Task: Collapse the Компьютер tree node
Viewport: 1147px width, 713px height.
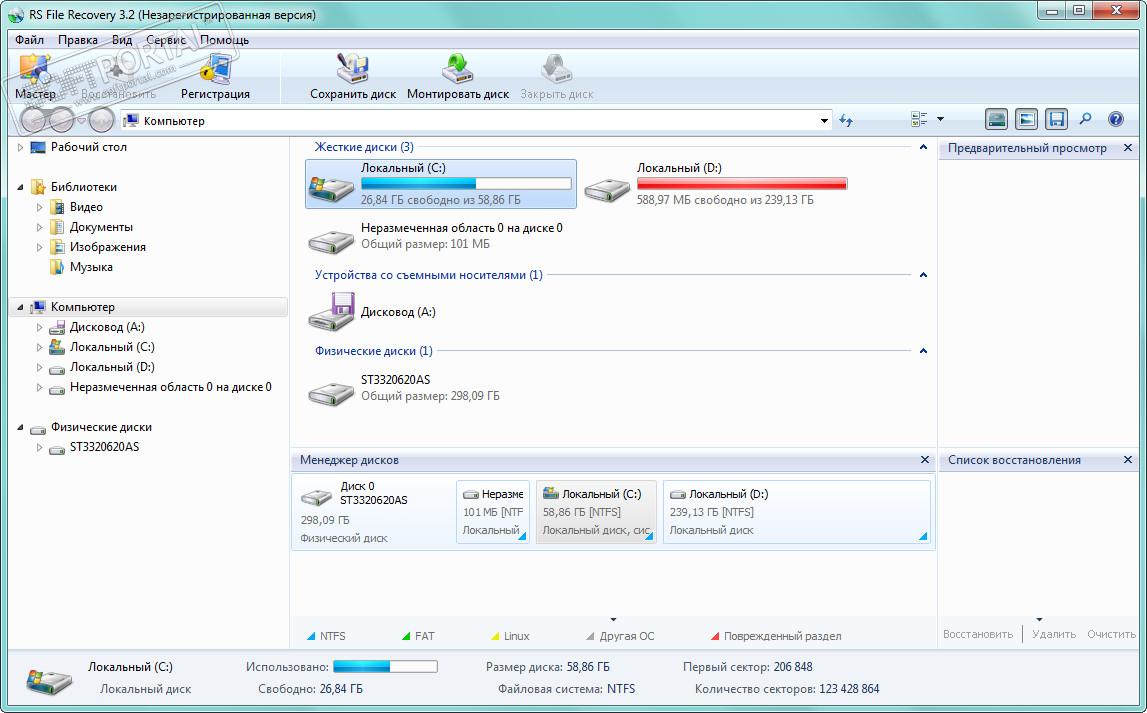Action: pyautogui.click(x=20, y=307)
